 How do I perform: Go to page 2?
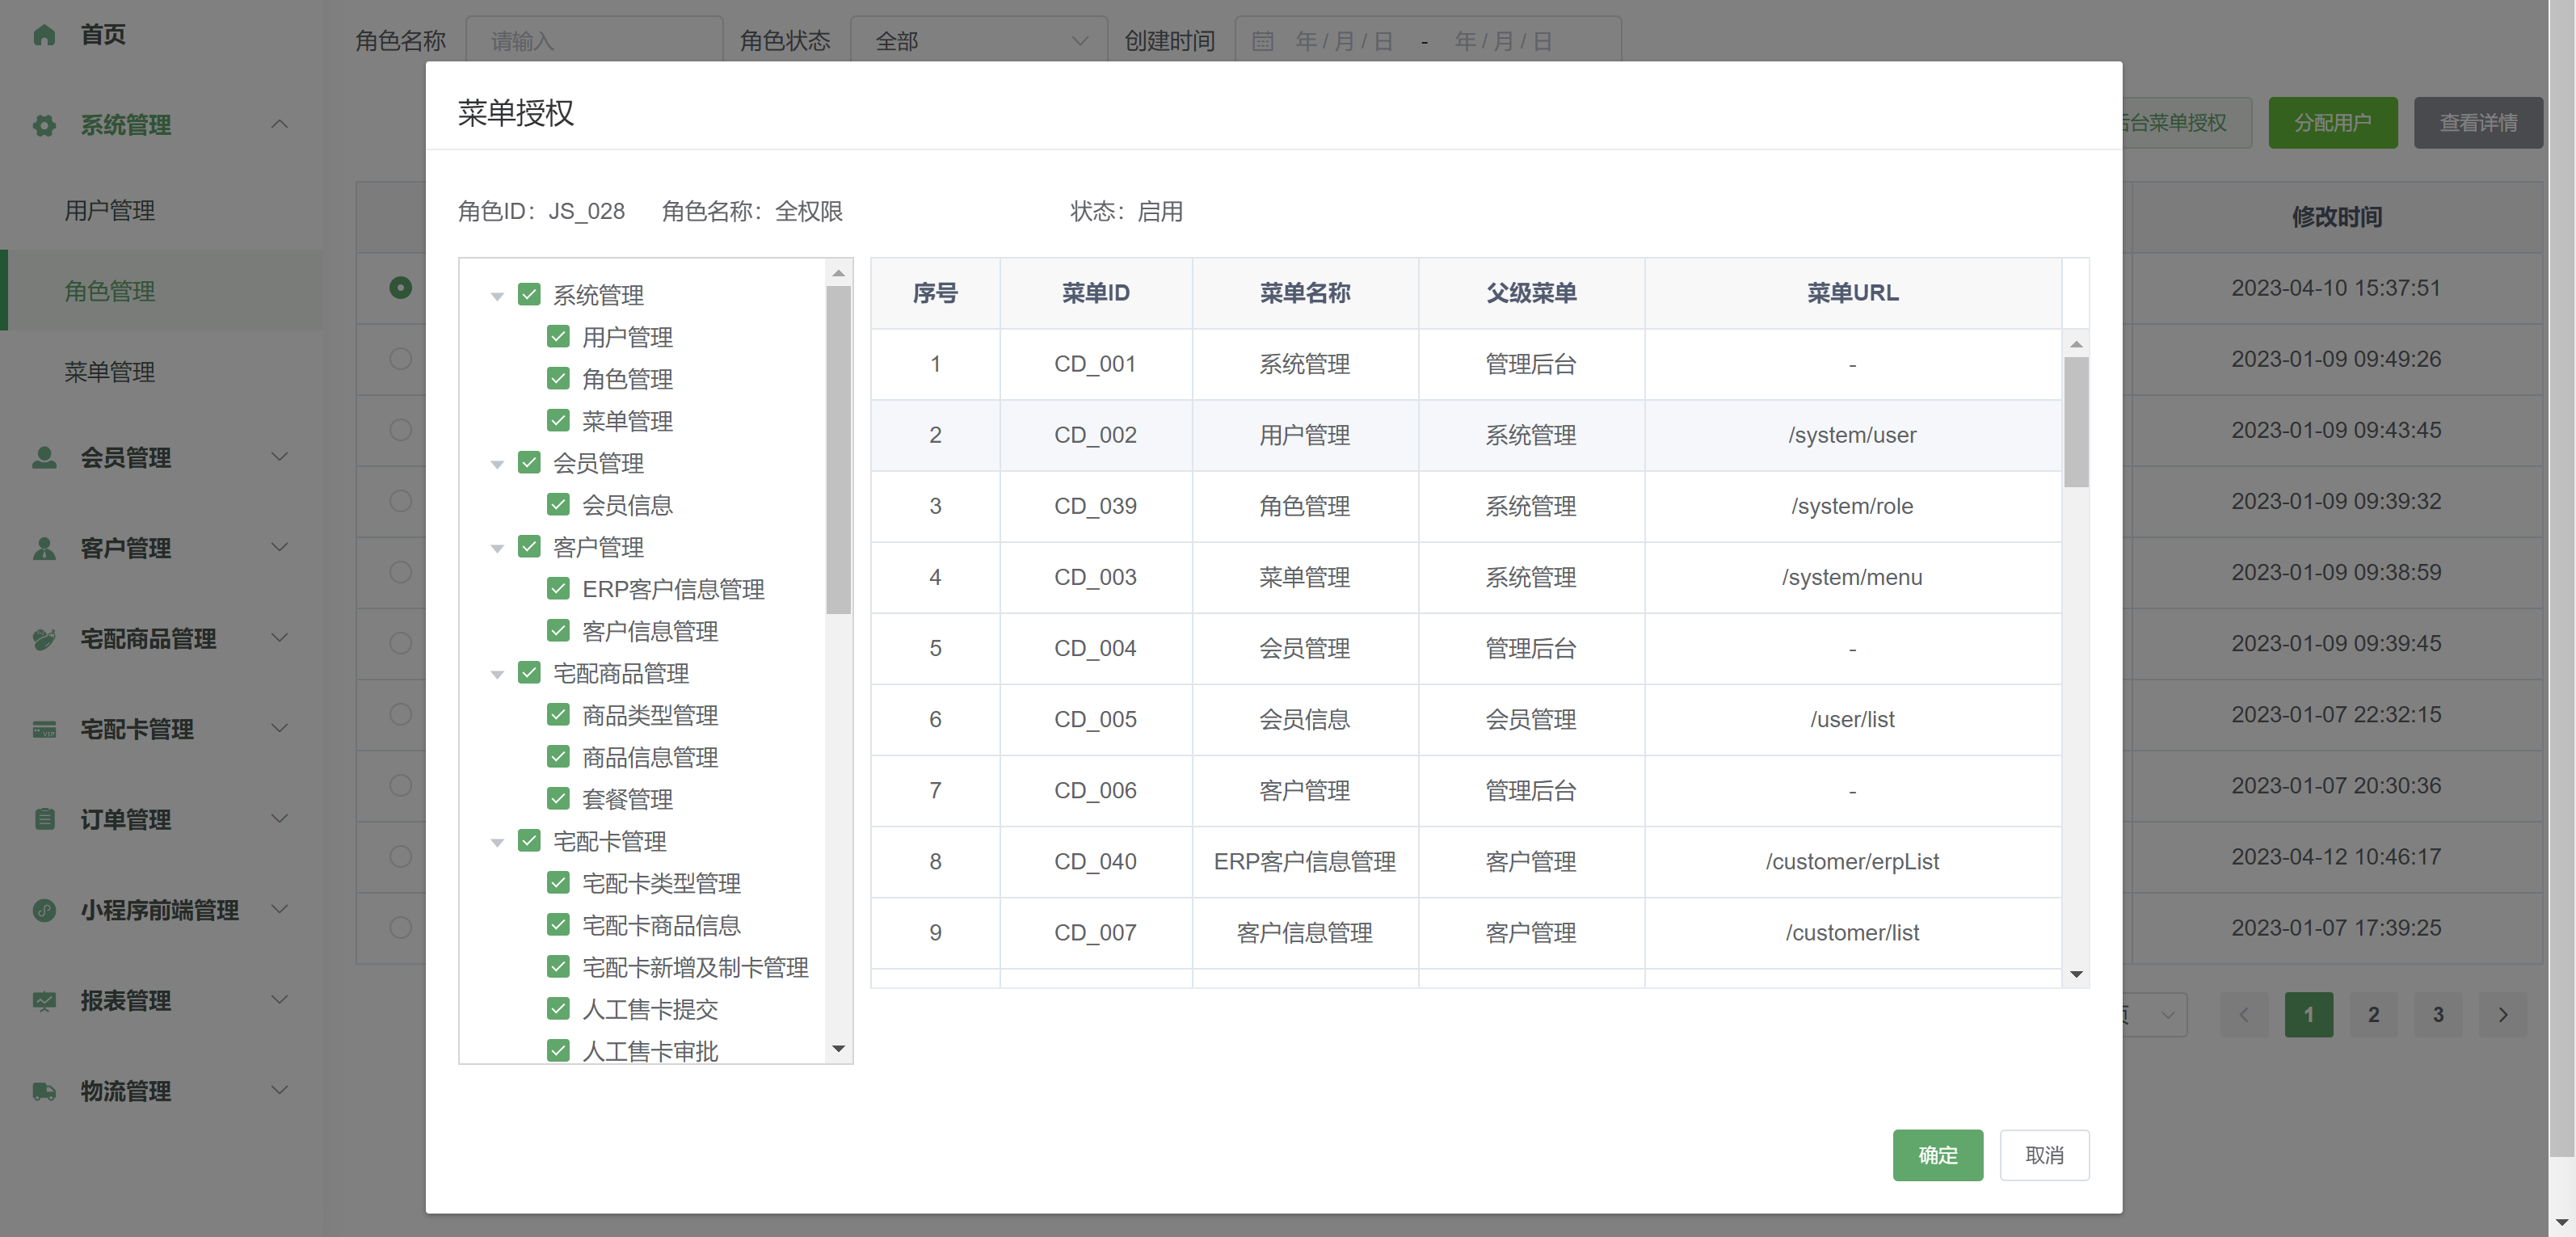click(2373, 1014)
